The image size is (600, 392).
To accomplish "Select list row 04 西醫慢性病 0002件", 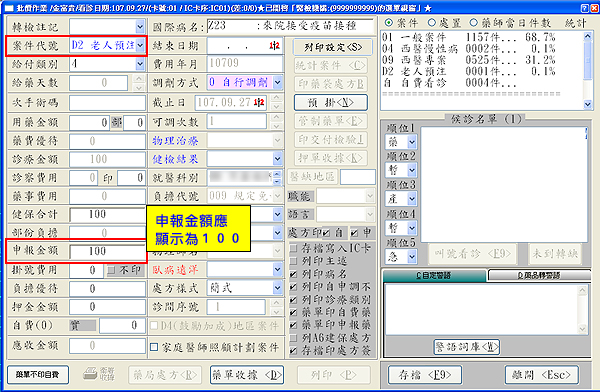I will pos(469,49).
